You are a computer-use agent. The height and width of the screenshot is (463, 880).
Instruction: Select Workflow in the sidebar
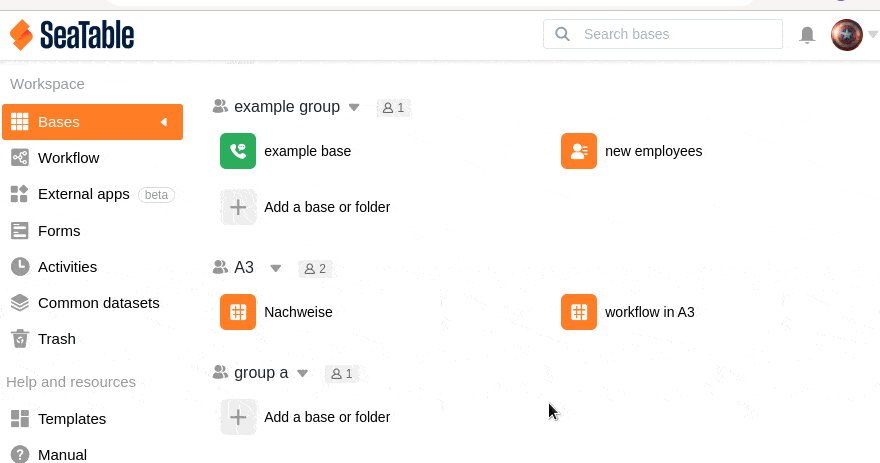coord(68,158)
